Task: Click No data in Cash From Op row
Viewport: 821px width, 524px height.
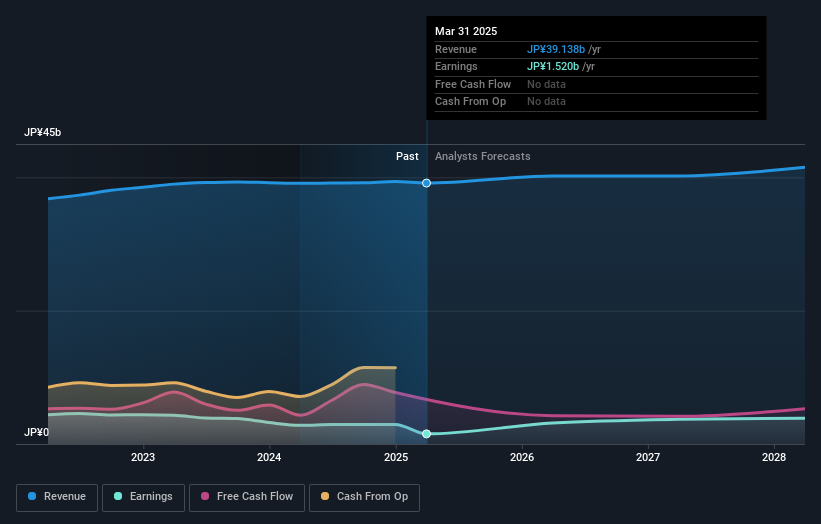Action: tap(546, 102)
